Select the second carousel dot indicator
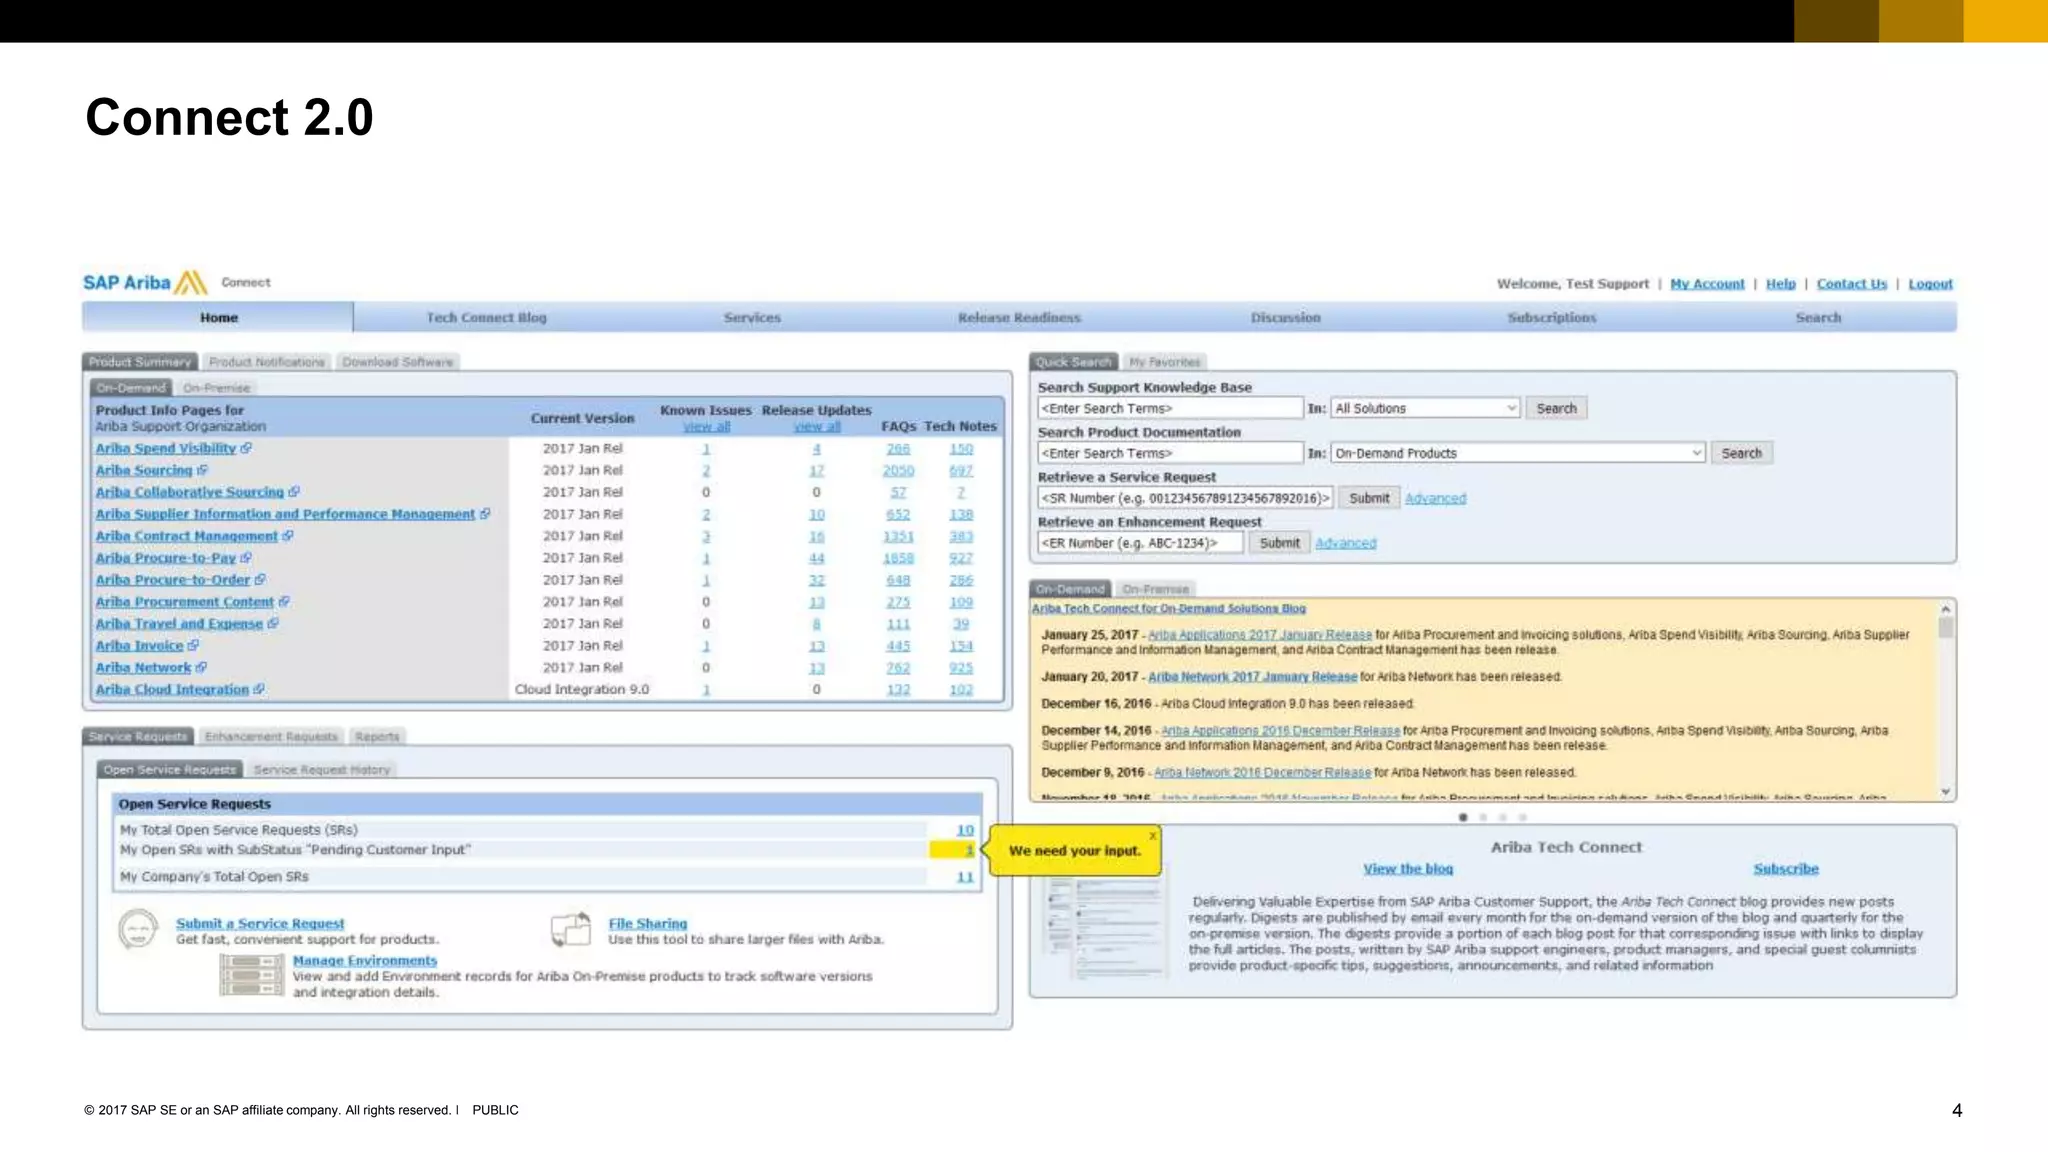The width and height of the screenshot is (2048, 1152). 1483,817
